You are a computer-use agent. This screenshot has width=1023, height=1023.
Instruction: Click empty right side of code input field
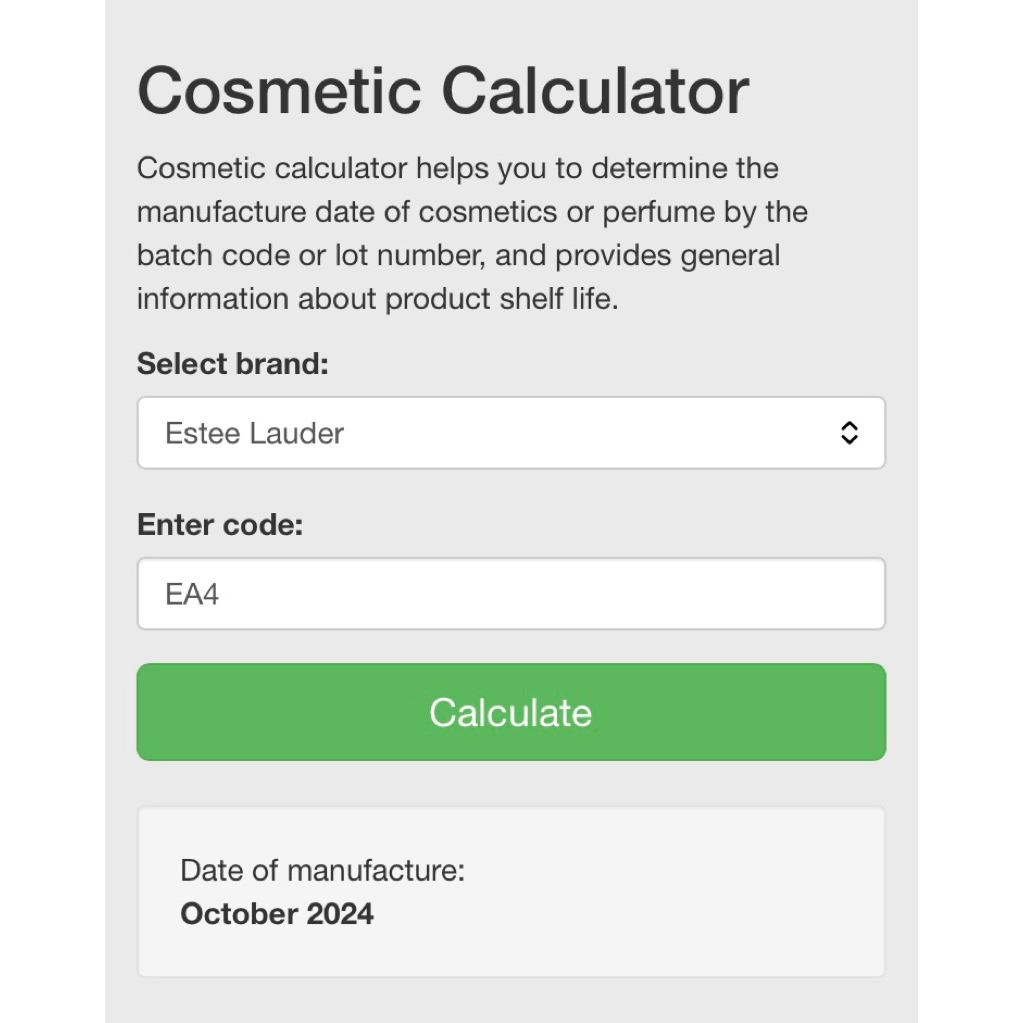(x=652, y=594)
